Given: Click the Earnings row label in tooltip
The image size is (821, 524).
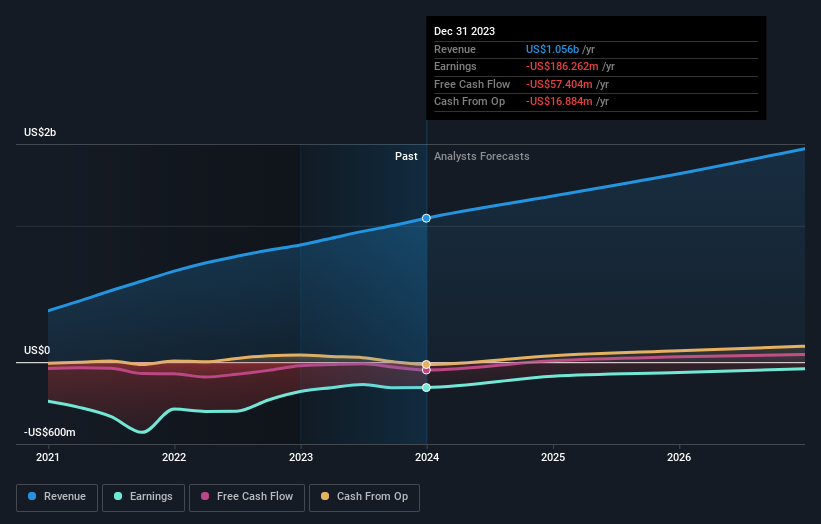Looking at the screenshot, I should 456,66.
